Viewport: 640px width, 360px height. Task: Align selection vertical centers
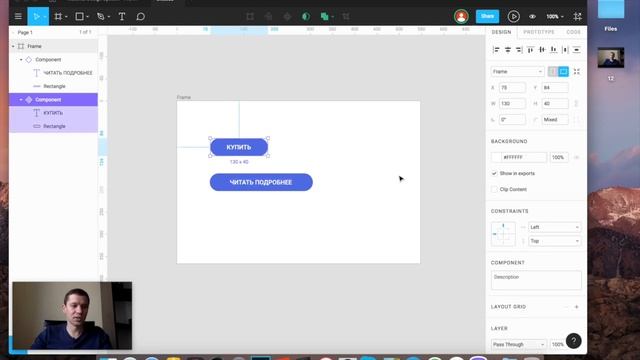[542, 50]
